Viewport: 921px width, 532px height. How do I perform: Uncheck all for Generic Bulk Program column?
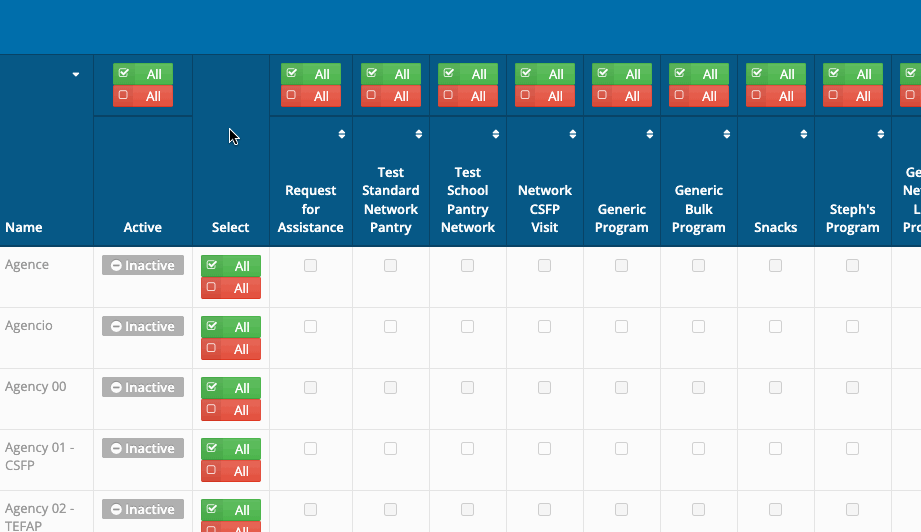coord(698,96)
